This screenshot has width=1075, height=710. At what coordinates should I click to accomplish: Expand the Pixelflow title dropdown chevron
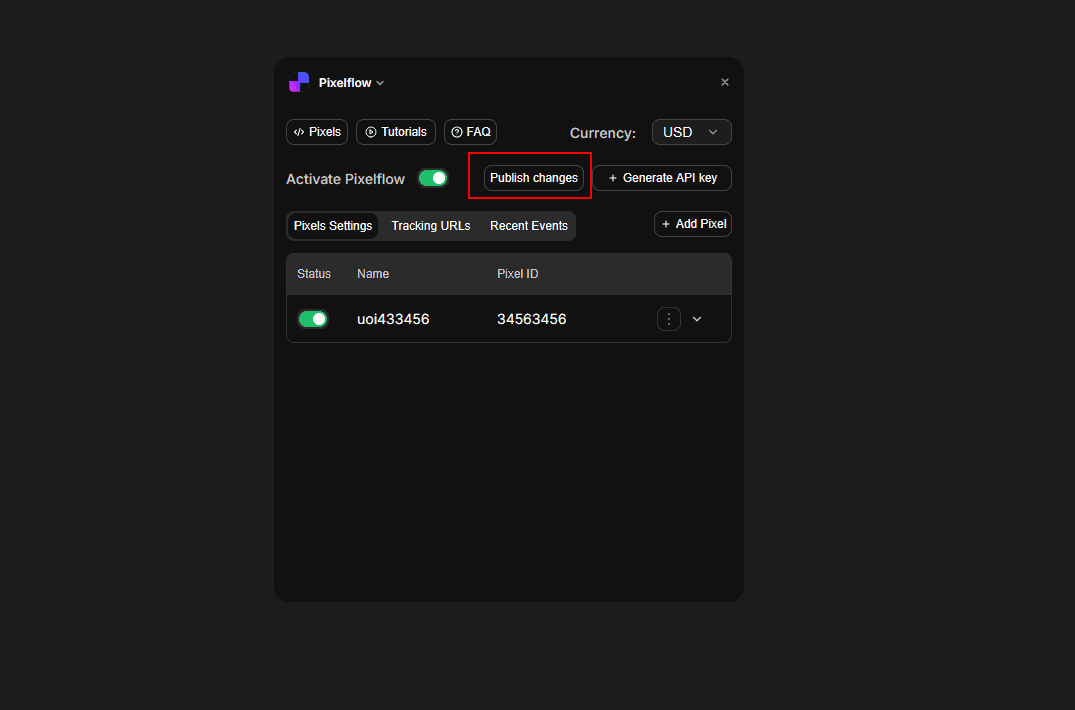point(380,83)
